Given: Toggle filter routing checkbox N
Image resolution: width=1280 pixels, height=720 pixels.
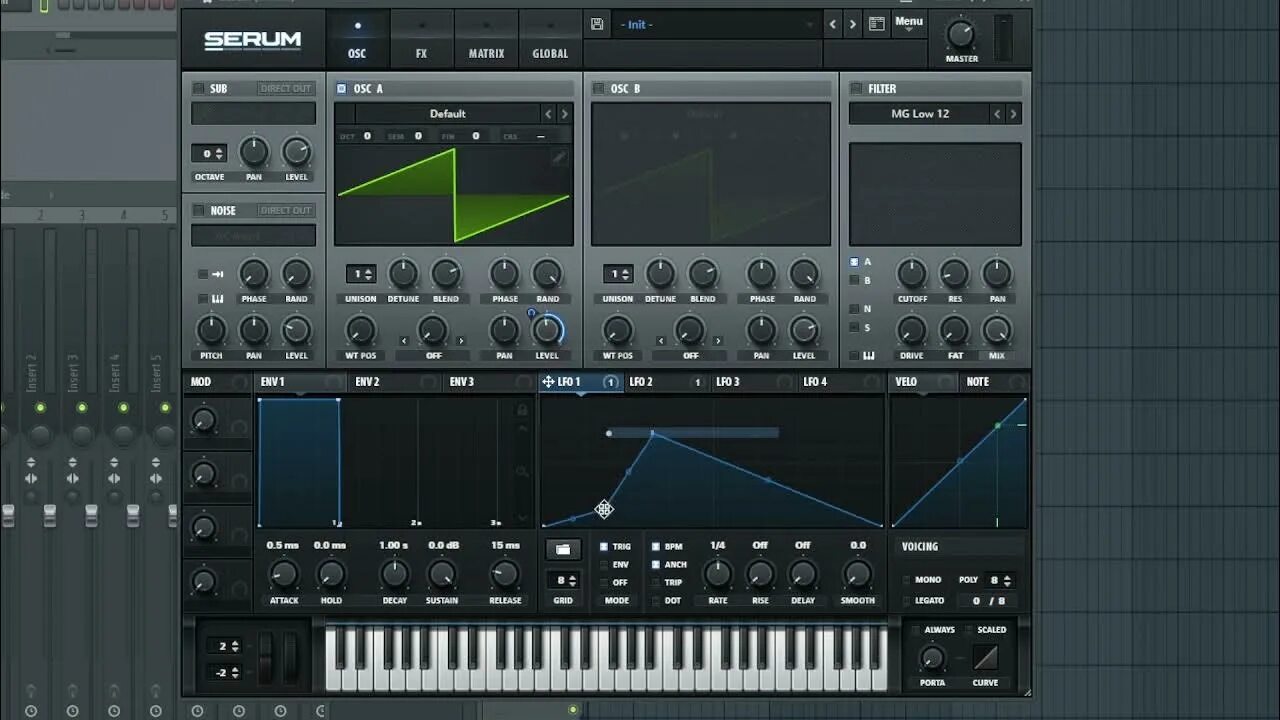Looking at the screenshot, I should [x=854, y=309].
